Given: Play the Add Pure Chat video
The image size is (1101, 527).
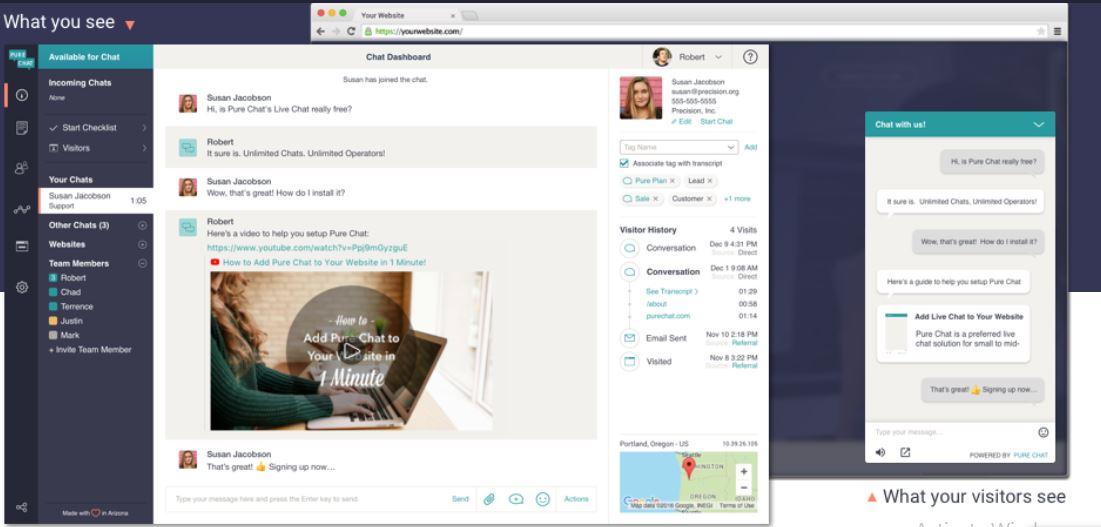Looking at the screenshot, I should (351, 351).
